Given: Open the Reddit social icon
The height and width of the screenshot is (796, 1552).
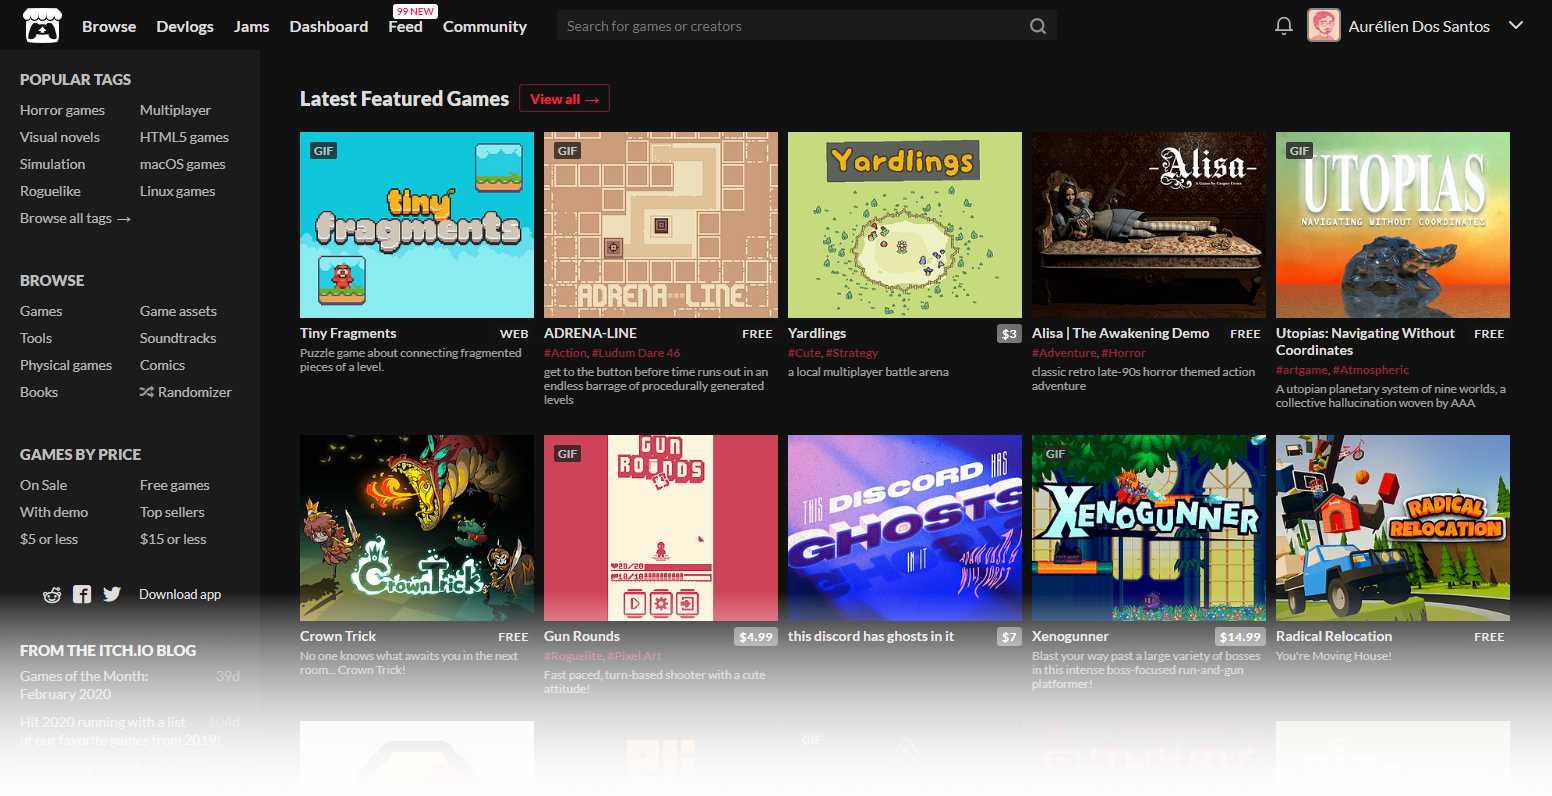Looking at the screenshot, I should (x=52, y=594).
